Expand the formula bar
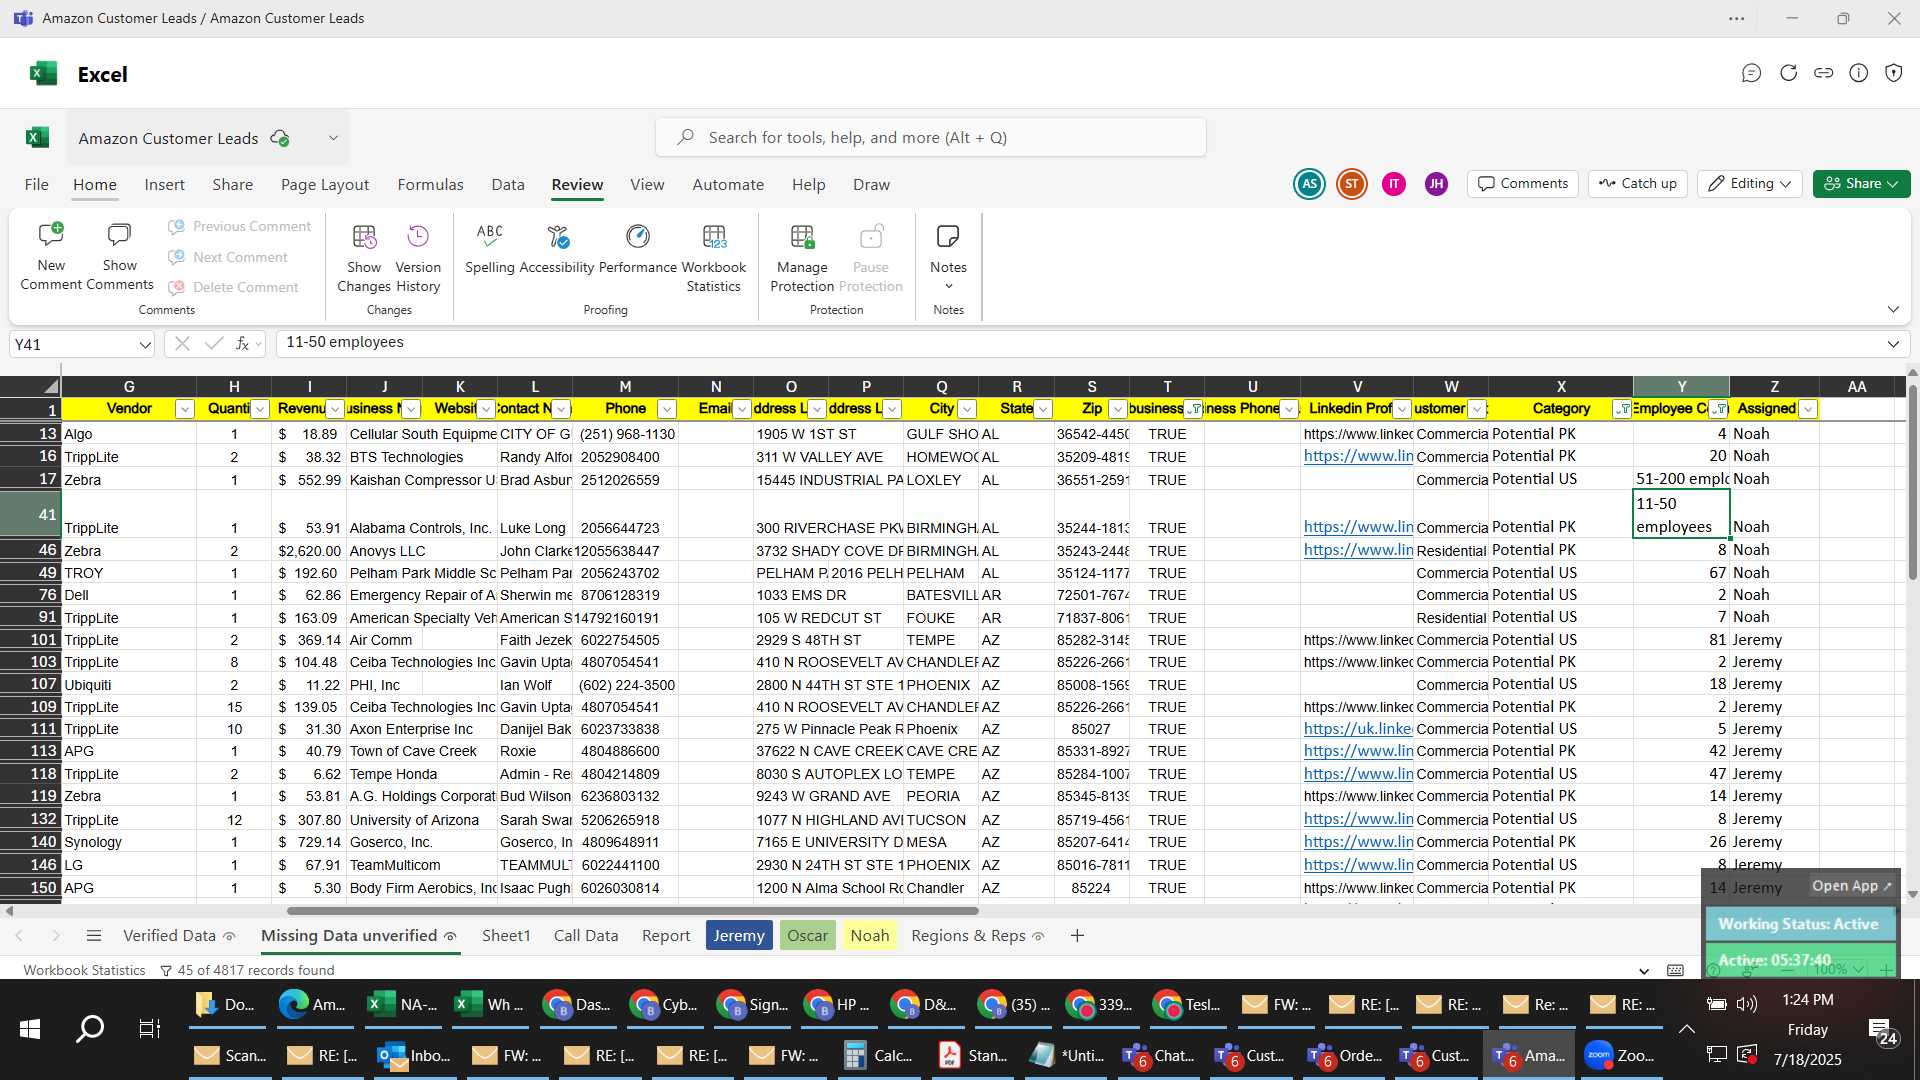 point(1893,344)
